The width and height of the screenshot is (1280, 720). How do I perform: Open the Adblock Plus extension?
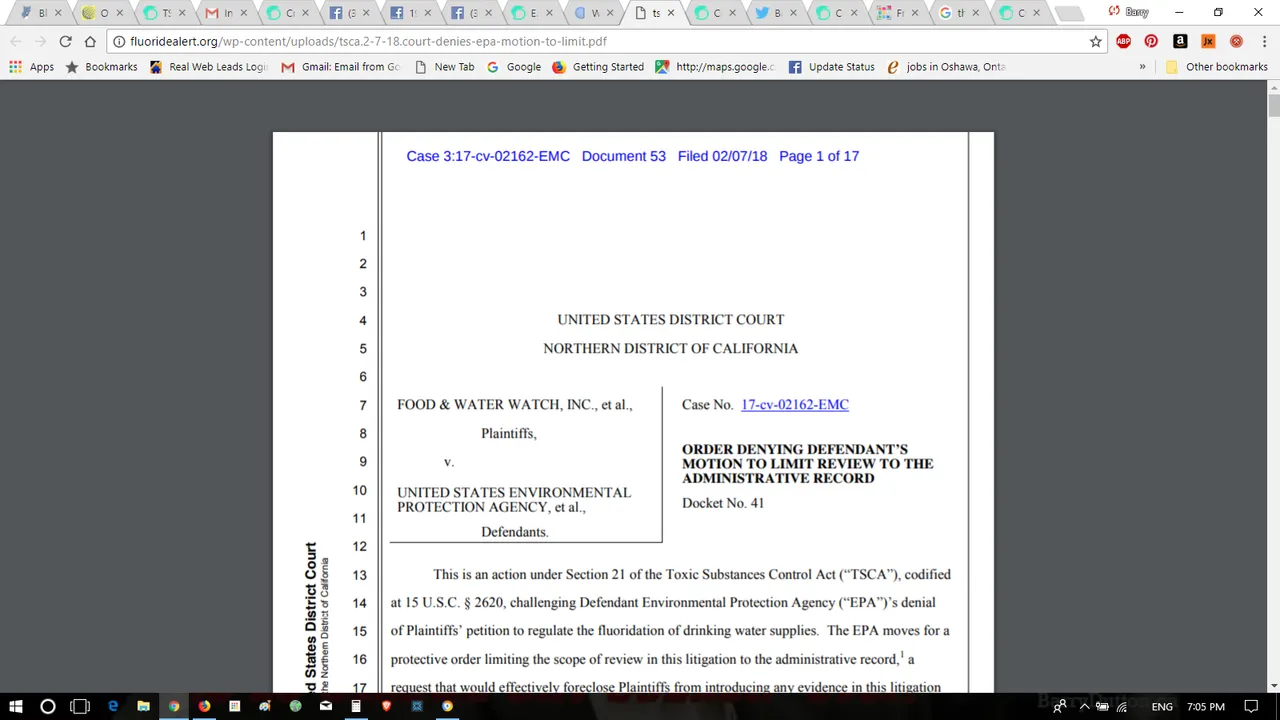(1123, 41)
